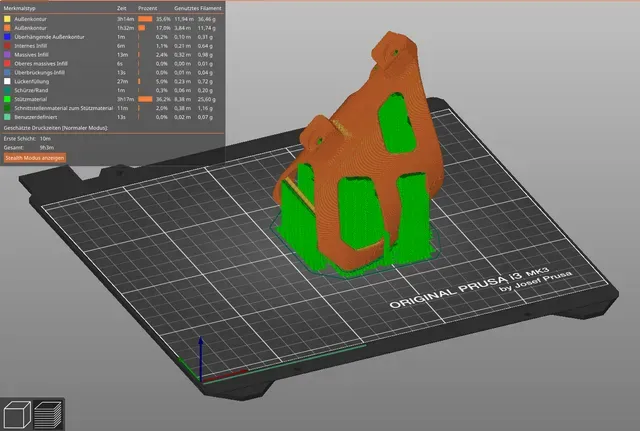Switch to the sliced layers preview icon

(x=48, y=414)
